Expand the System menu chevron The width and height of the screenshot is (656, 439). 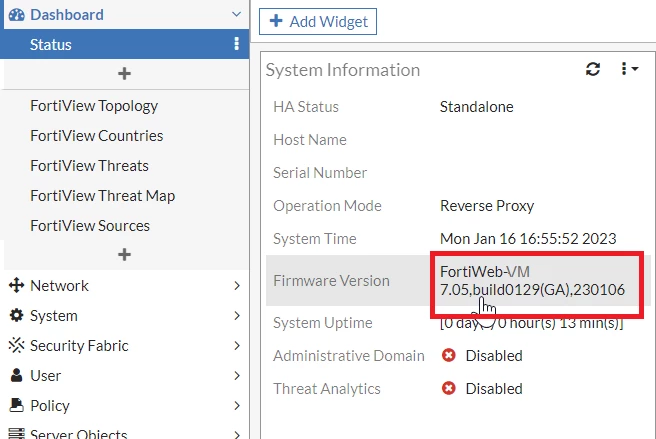tap(237, 316)
